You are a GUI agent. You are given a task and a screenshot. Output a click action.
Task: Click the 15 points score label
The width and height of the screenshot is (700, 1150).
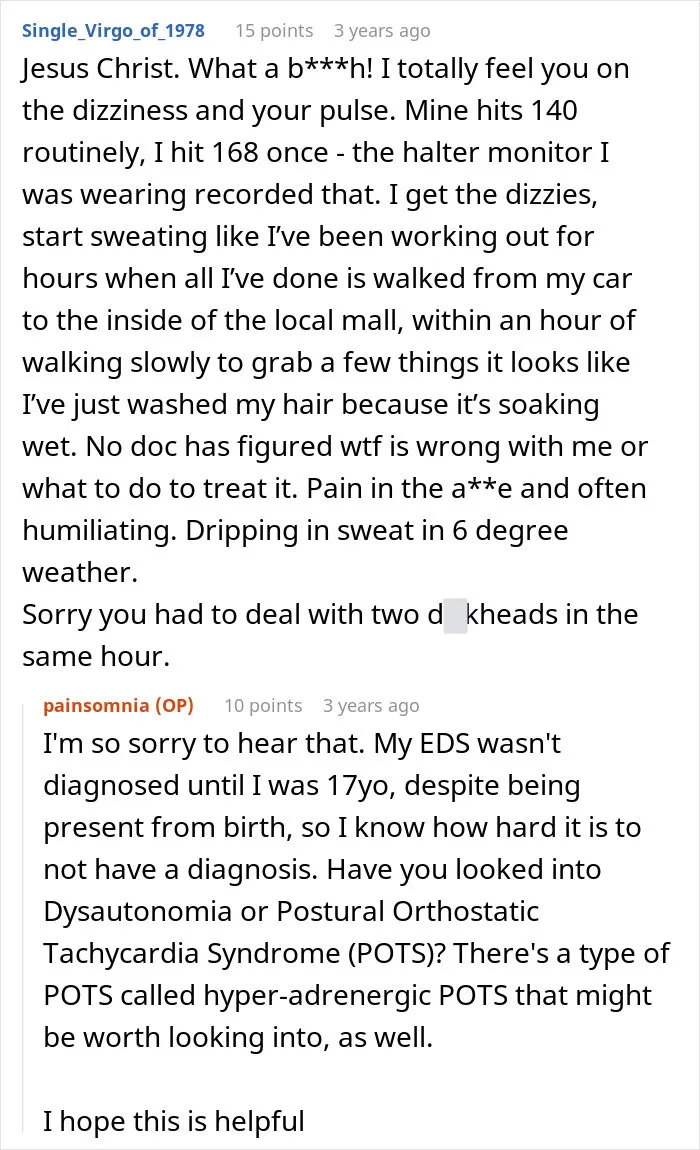274,31
